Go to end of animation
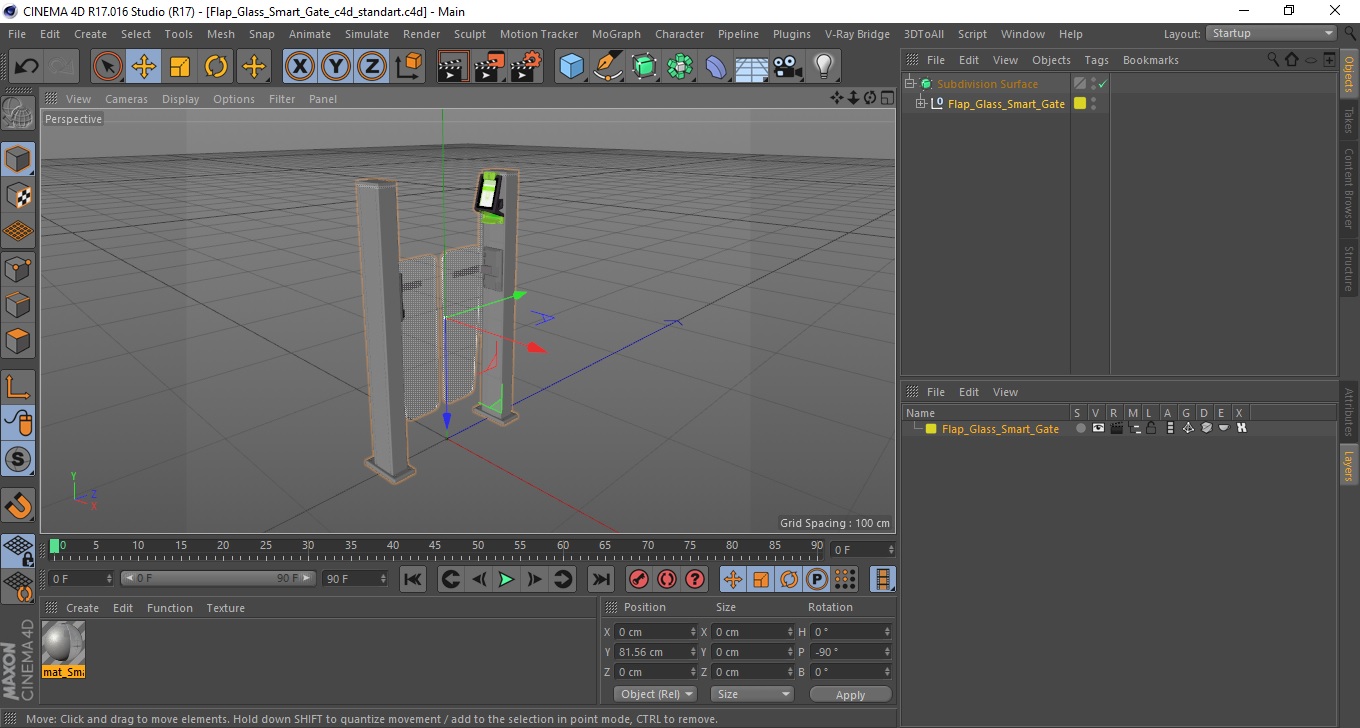The width and height of the screenshot is (1360, 728). pos(600,579)
